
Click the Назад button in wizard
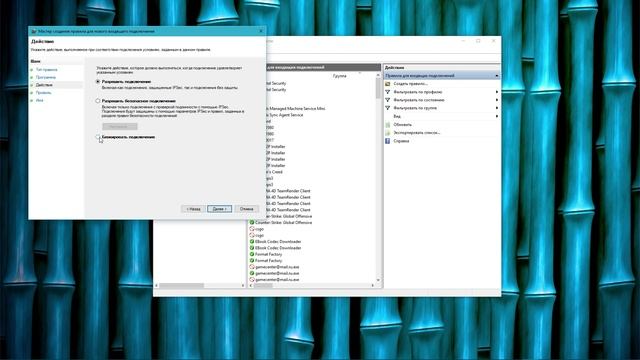click(x=193, y=209)
